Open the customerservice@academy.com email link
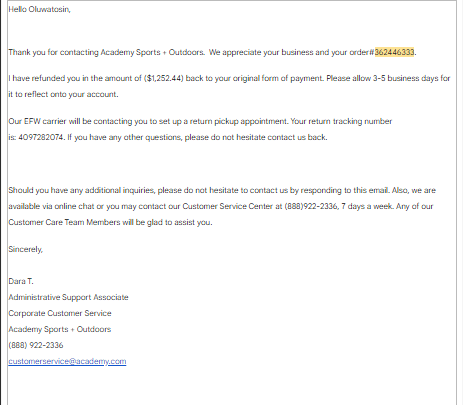Screen dimensions: 463x405 click(67, 361)
